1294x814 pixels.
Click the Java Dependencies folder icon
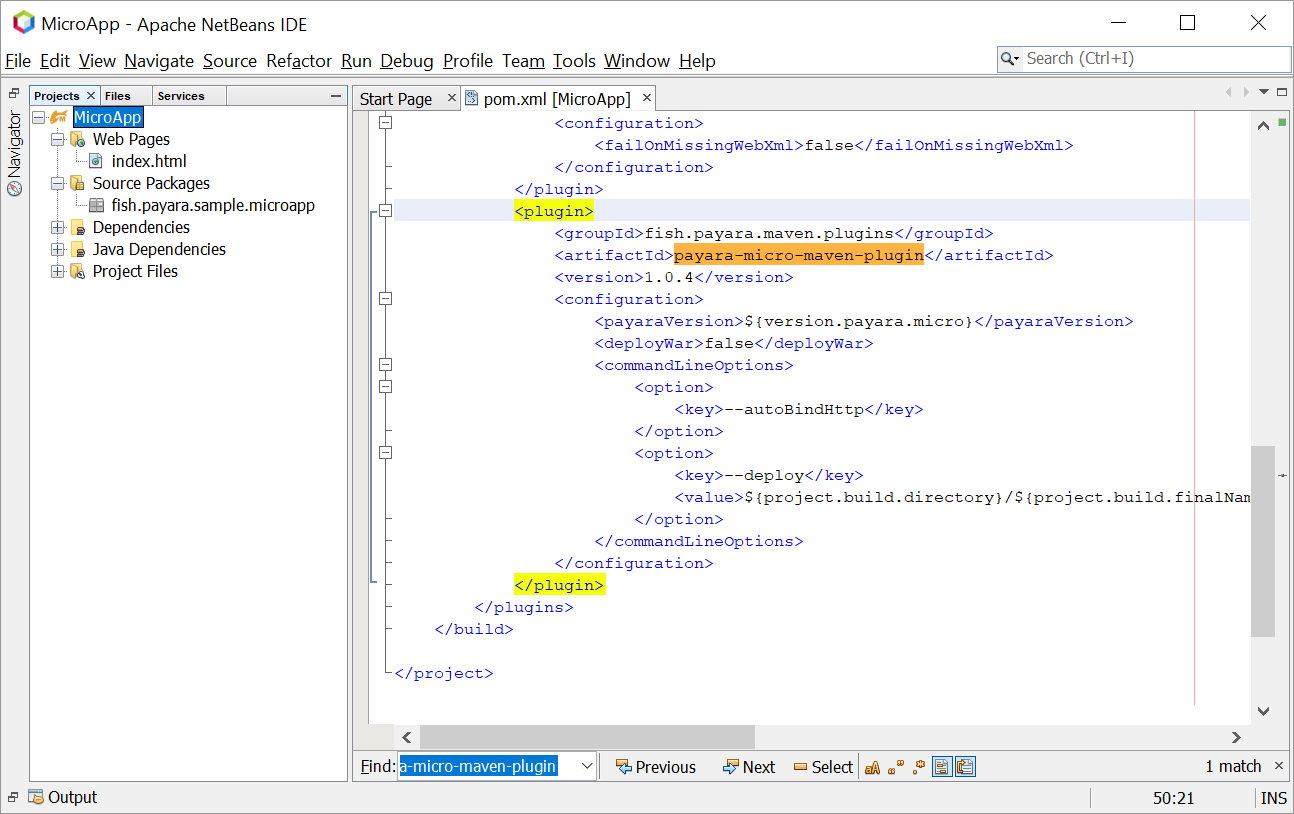(x=77, y=250)
